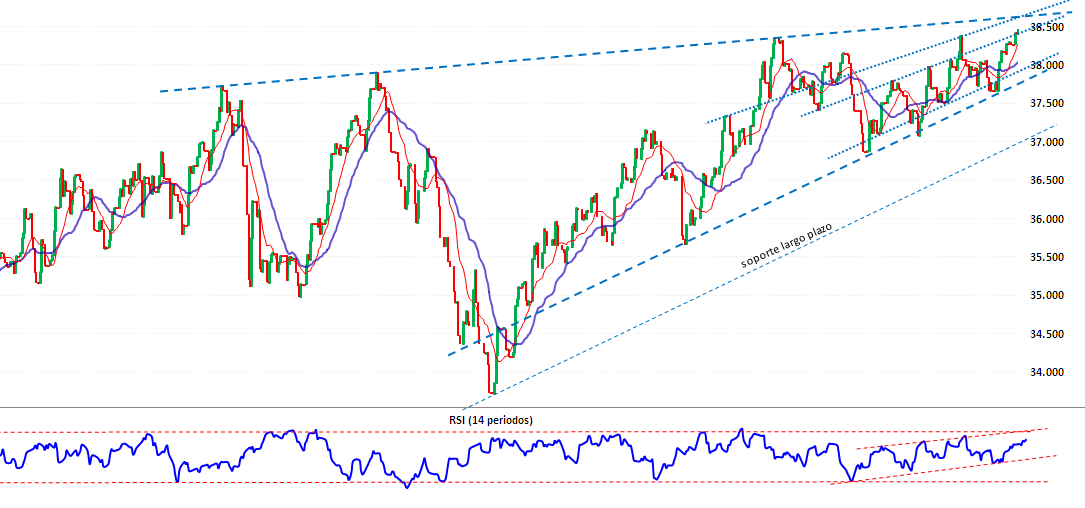Click the 34.000 price axis label
Viewport: 1085px width, 508px height.
(x=1046, y=372)
